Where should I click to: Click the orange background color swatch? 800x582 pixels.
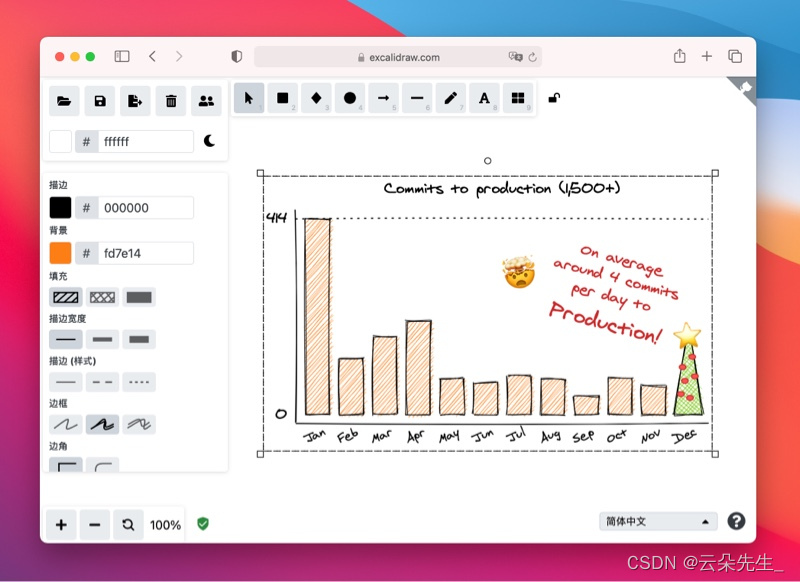point(60,253)
